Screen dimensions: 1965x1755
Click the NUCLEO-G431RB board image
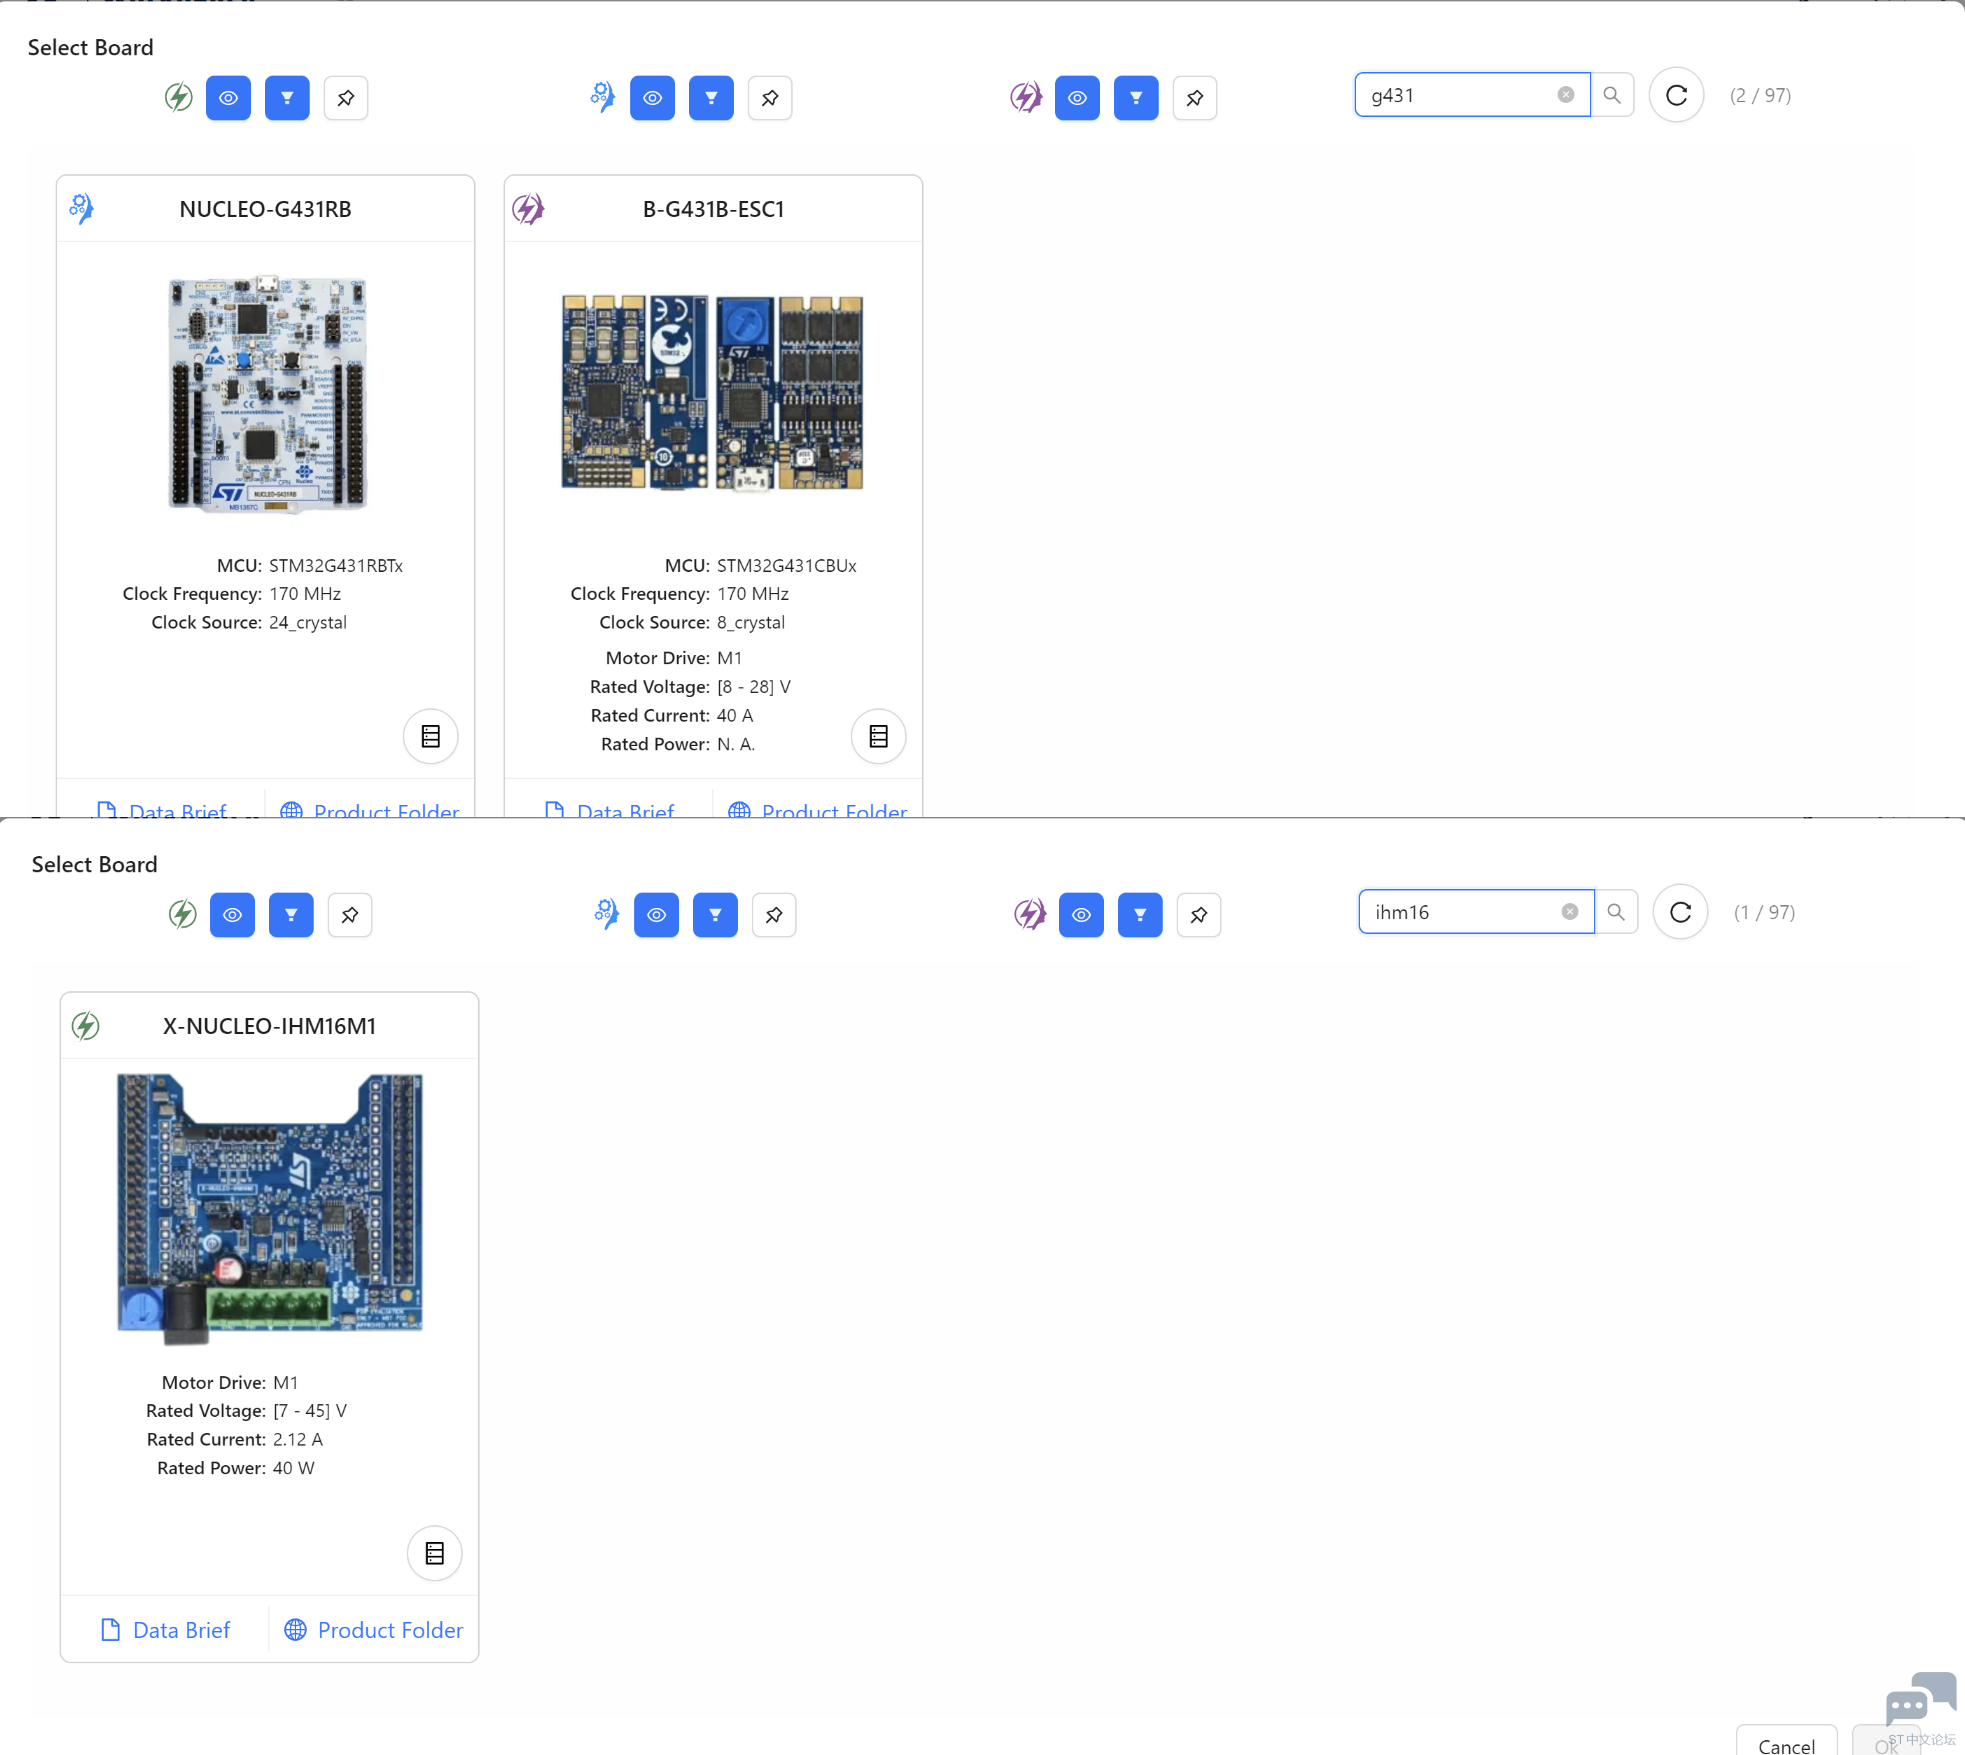click(267, 394)
